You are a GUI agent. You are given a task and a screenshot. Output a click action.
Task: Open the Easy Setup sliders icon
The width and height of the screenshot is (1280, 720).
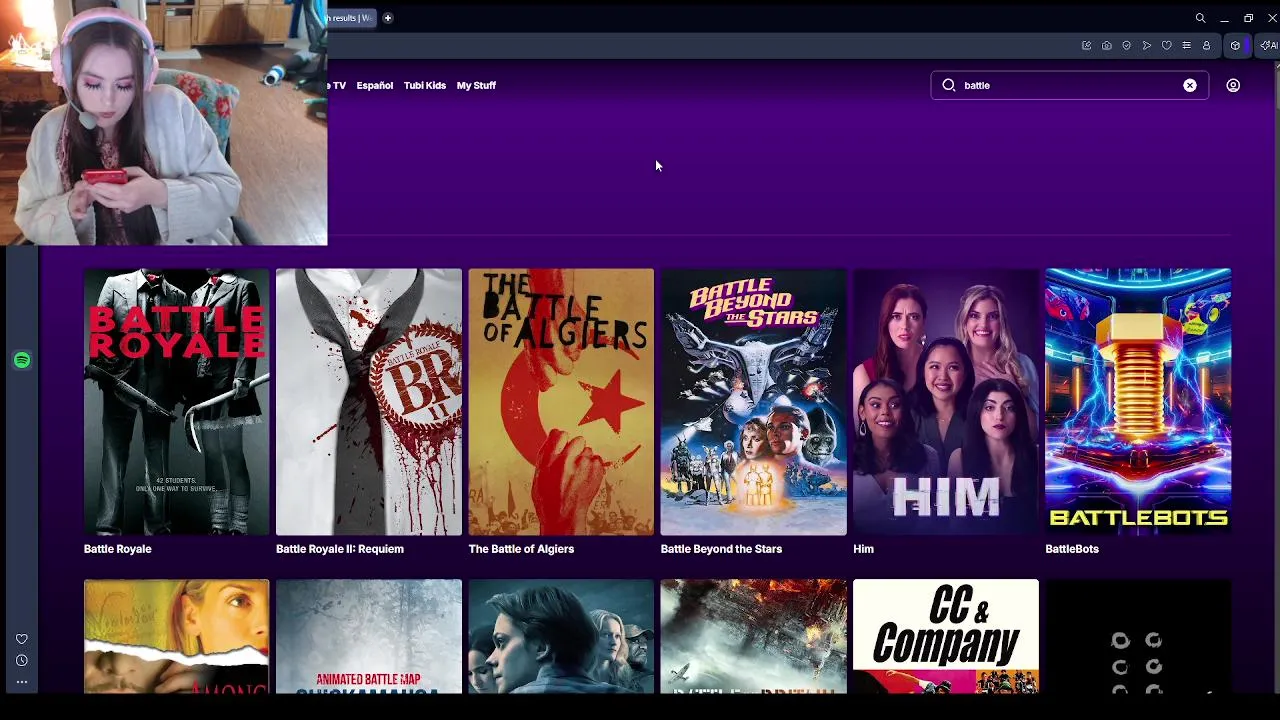(x=1186, y=46)
